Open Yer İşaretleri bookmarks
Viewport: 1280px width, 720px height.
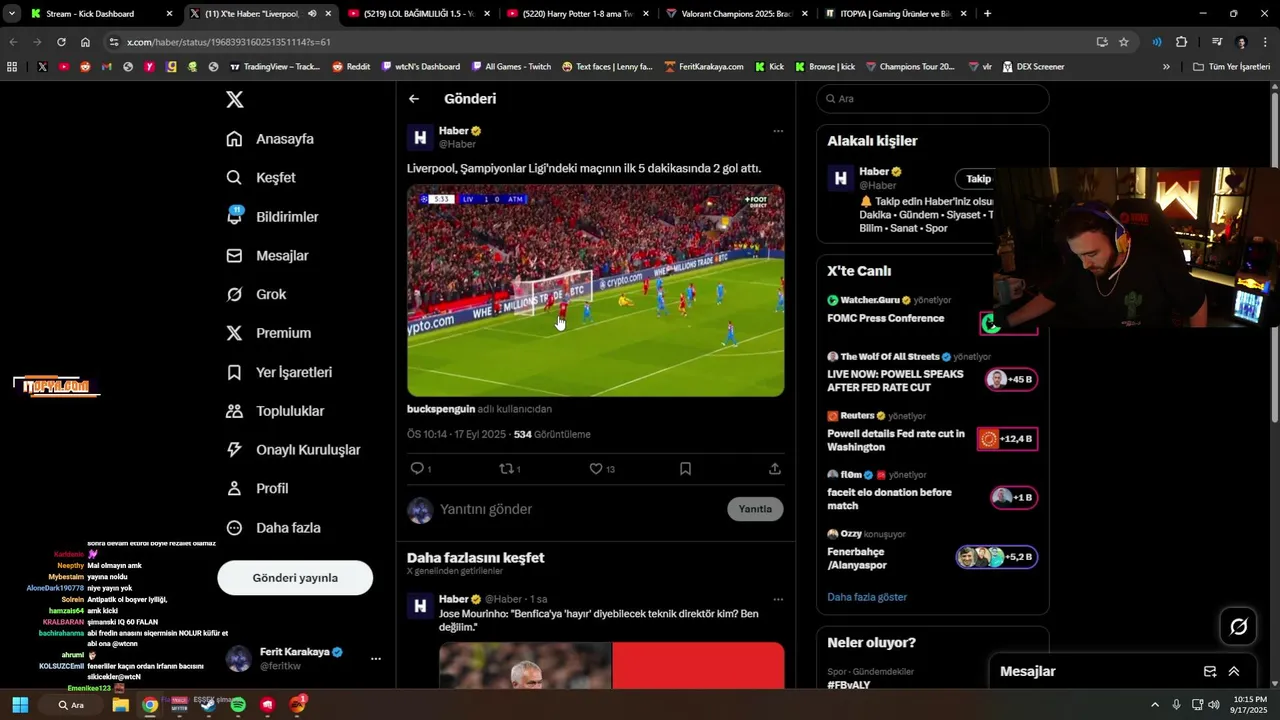pyautogui.click(x=279, y=372)
